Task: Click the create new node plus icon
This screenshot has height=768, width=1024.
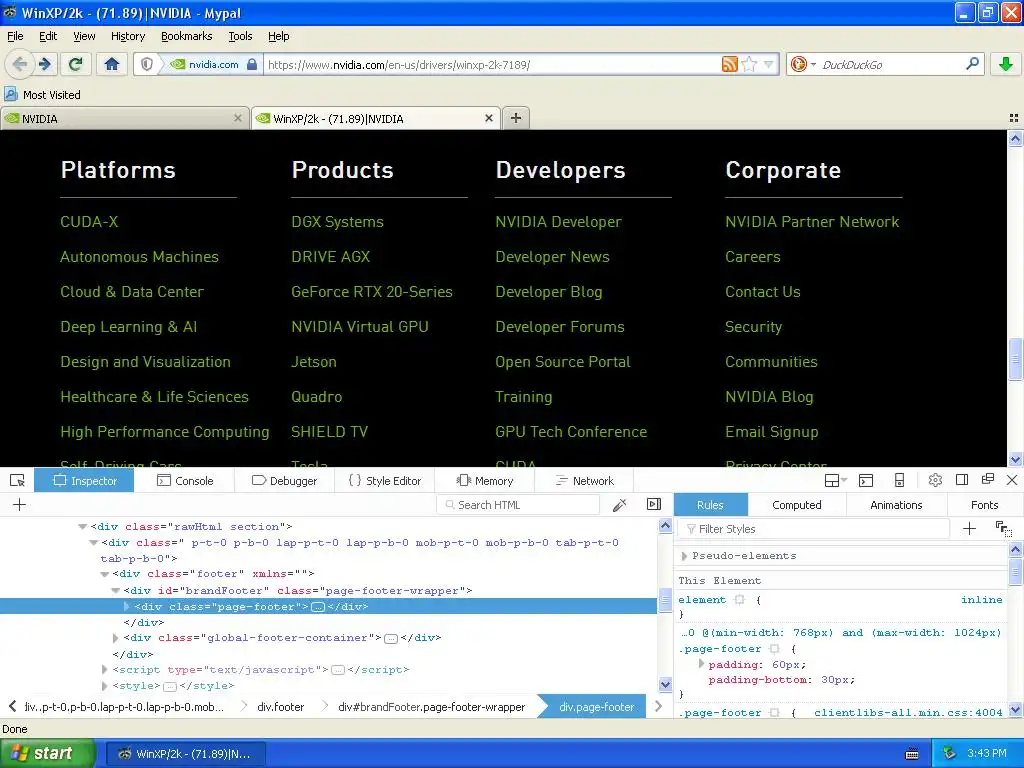Action: point(20,505)
